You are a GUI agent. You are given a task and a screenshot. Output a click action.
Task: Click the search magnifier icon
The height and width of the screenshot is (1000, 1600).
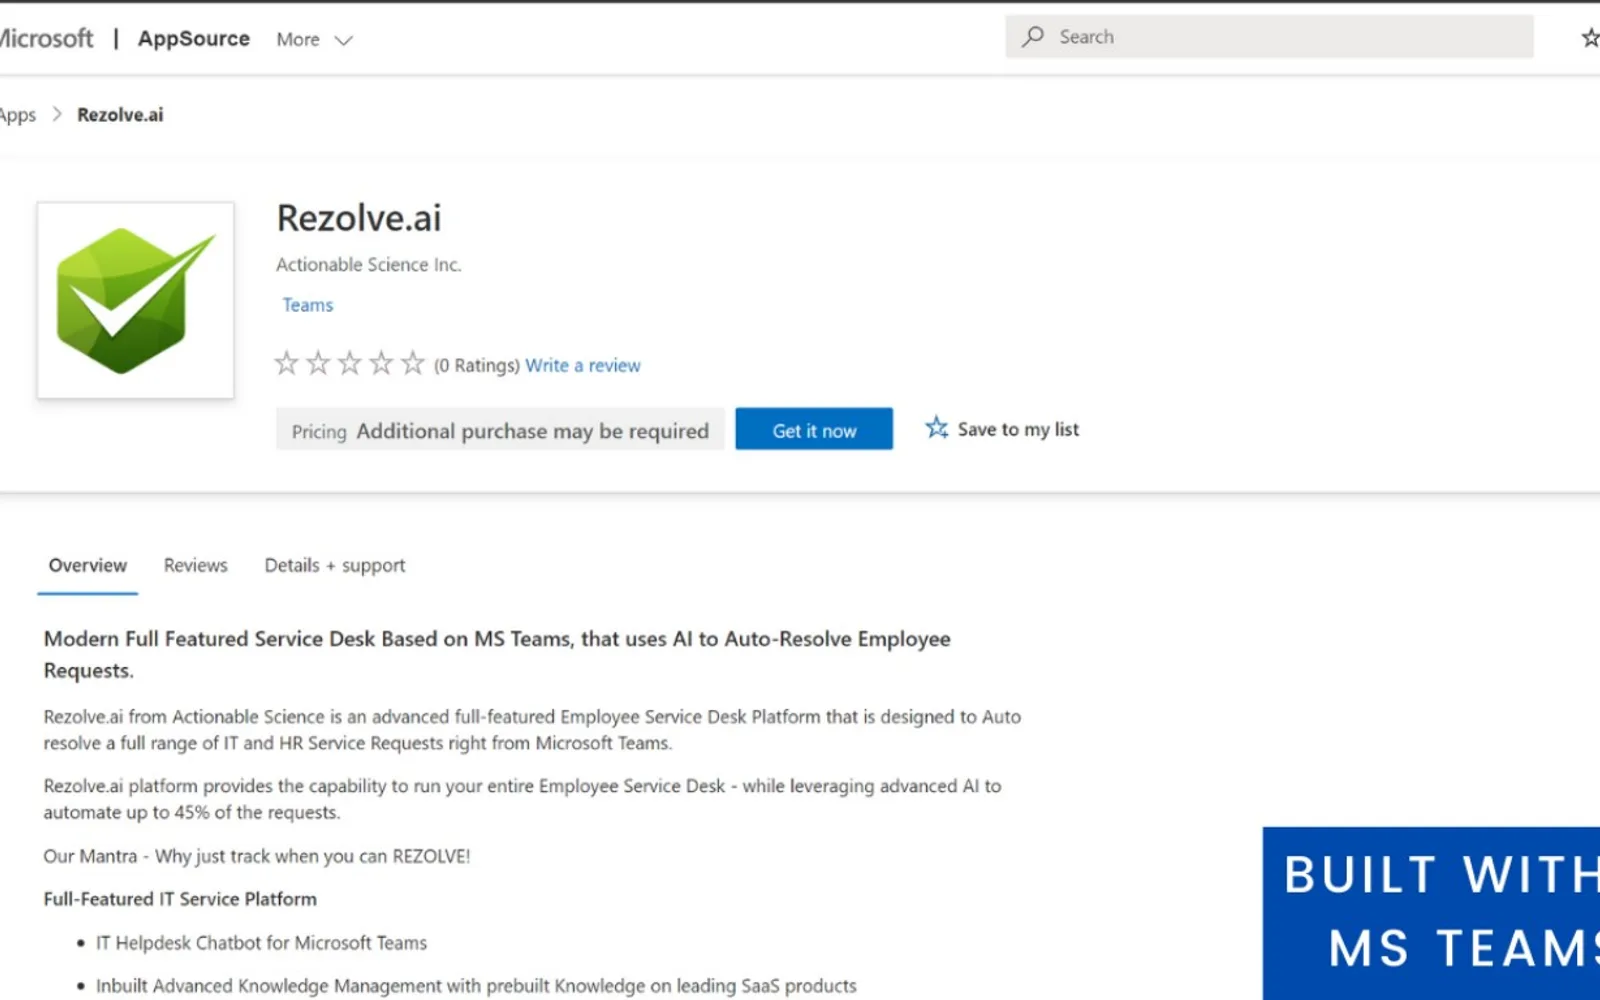pos(1033,37)
